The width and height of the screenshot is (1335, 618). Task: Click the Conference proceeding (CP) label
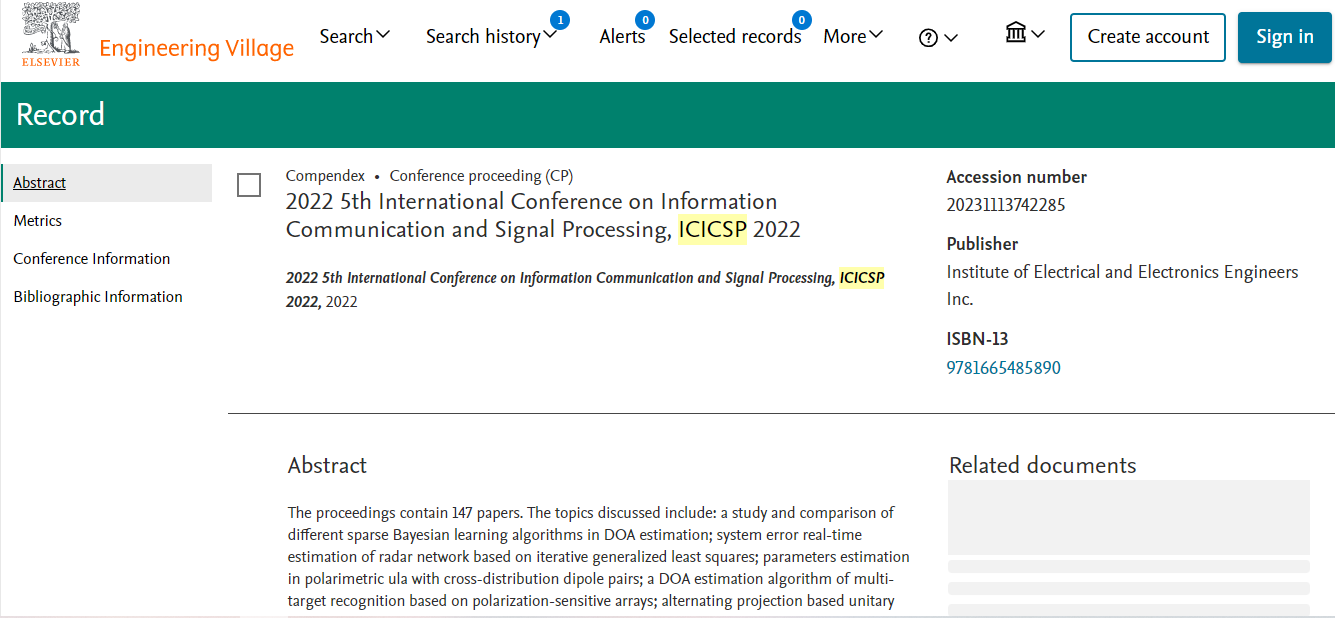(481, 175)
